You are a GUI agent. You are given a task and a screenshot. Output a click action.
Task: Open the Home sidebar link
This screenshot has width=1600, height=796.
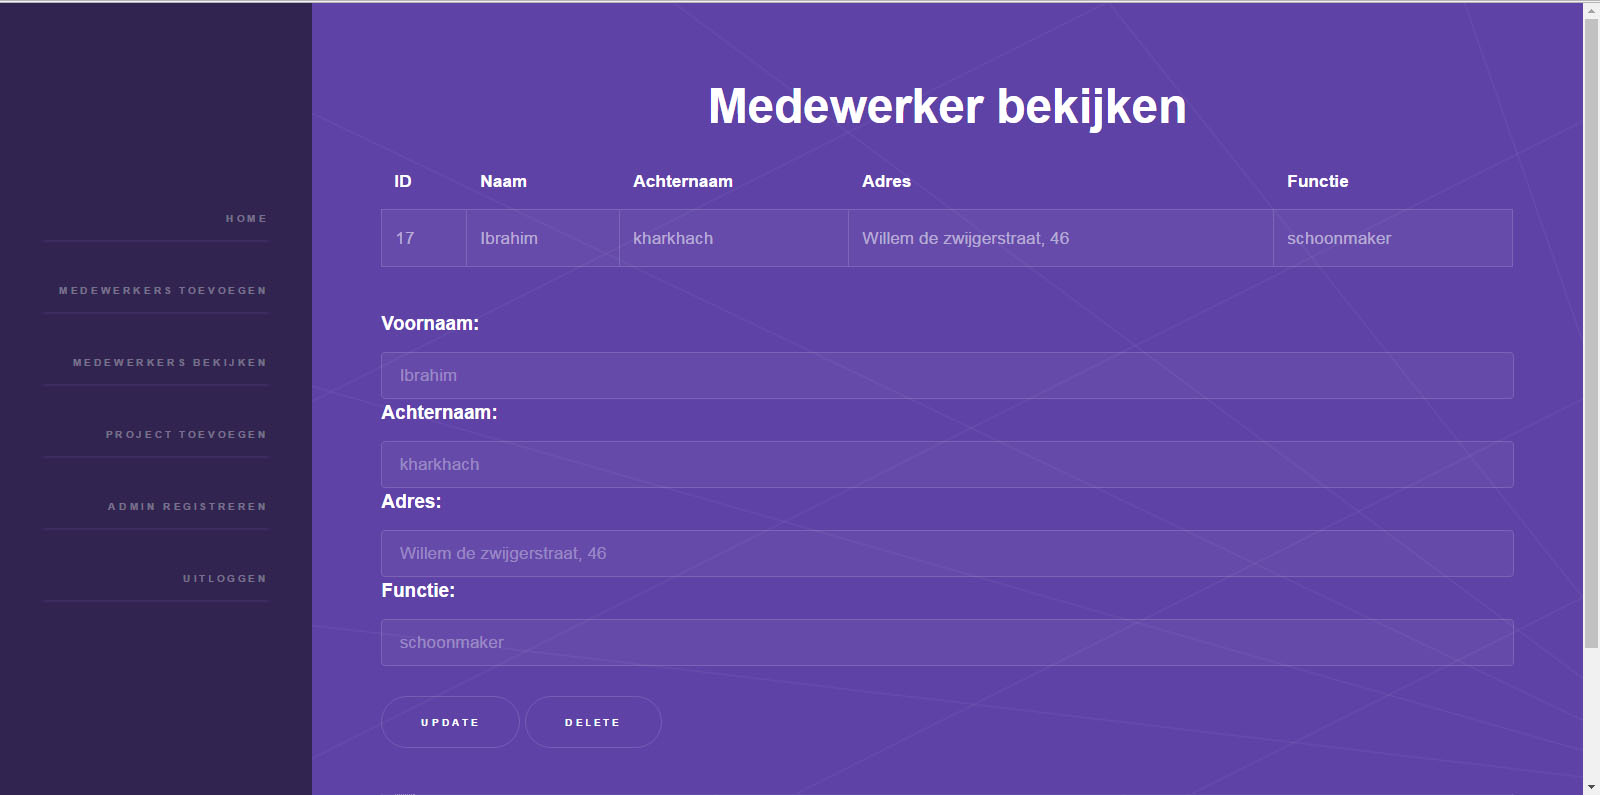(x=246, y=218)
